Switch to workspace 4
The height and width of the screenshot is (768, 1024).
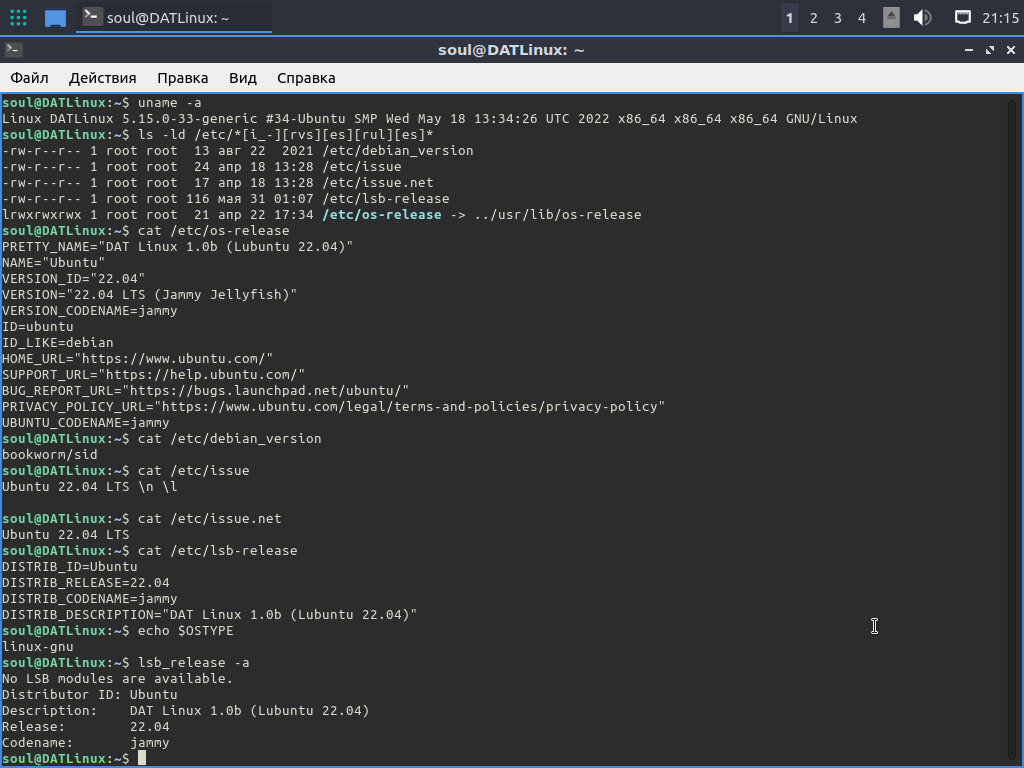[862, 18]
